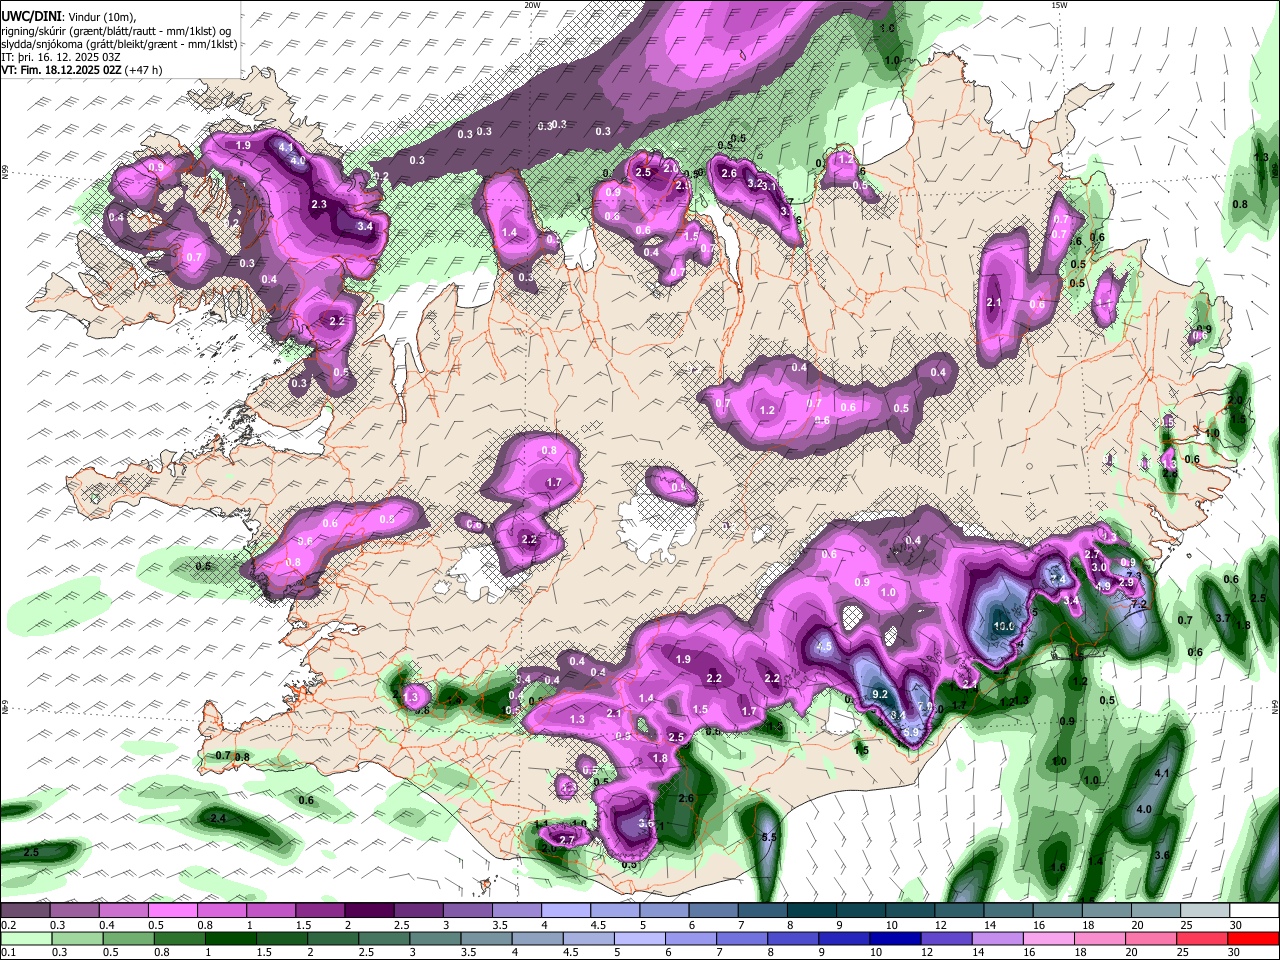
Task: Click the 9.2 precipitation value on the map
Action: click(880, 694)
